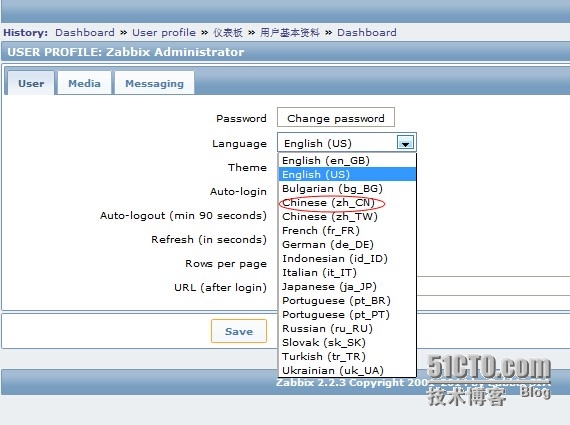Choose Portuguese (pt_PT) language
Screen dimensions: 570x425
click(x=347, y=314)
